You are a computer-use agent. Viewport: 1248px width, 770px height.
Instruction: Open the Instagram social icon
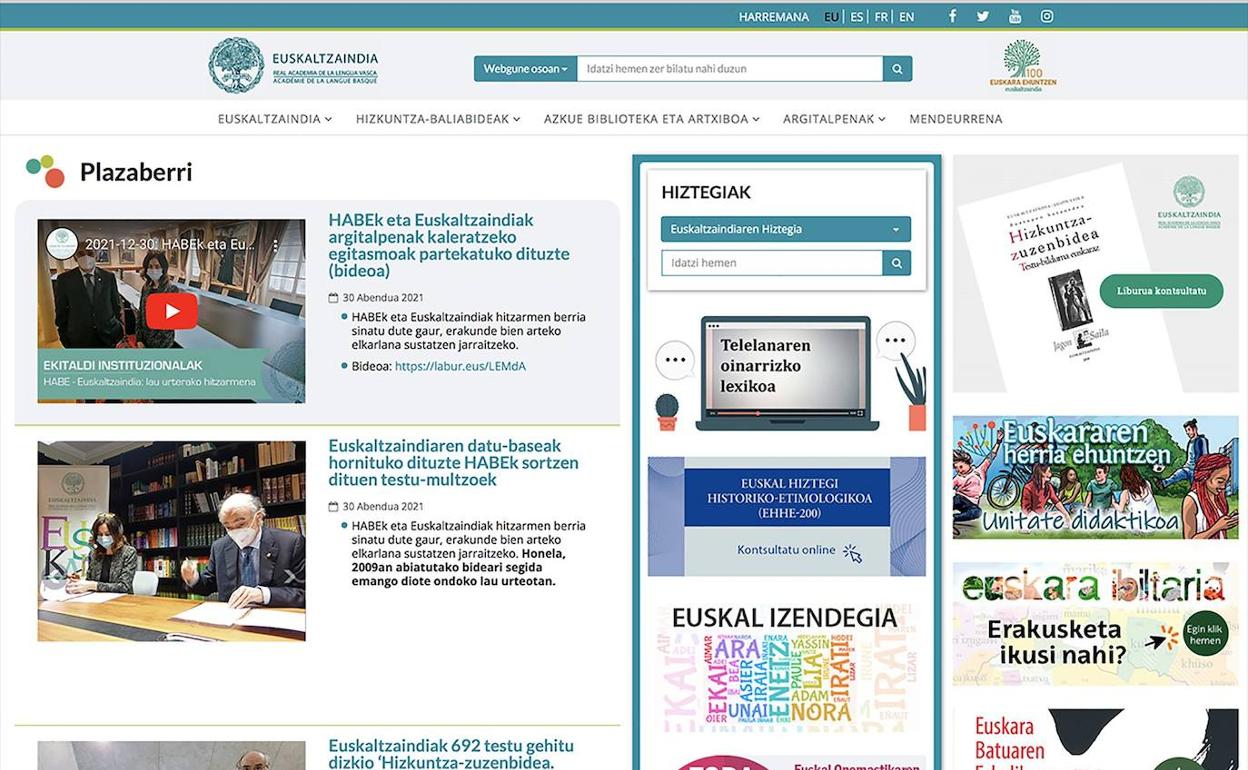(x=1047, y=16)
